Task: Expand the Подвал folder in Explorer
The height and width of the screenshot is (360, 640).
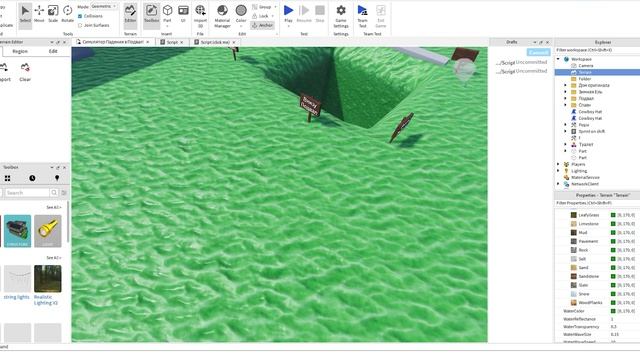Action: [x=565, y=98]
